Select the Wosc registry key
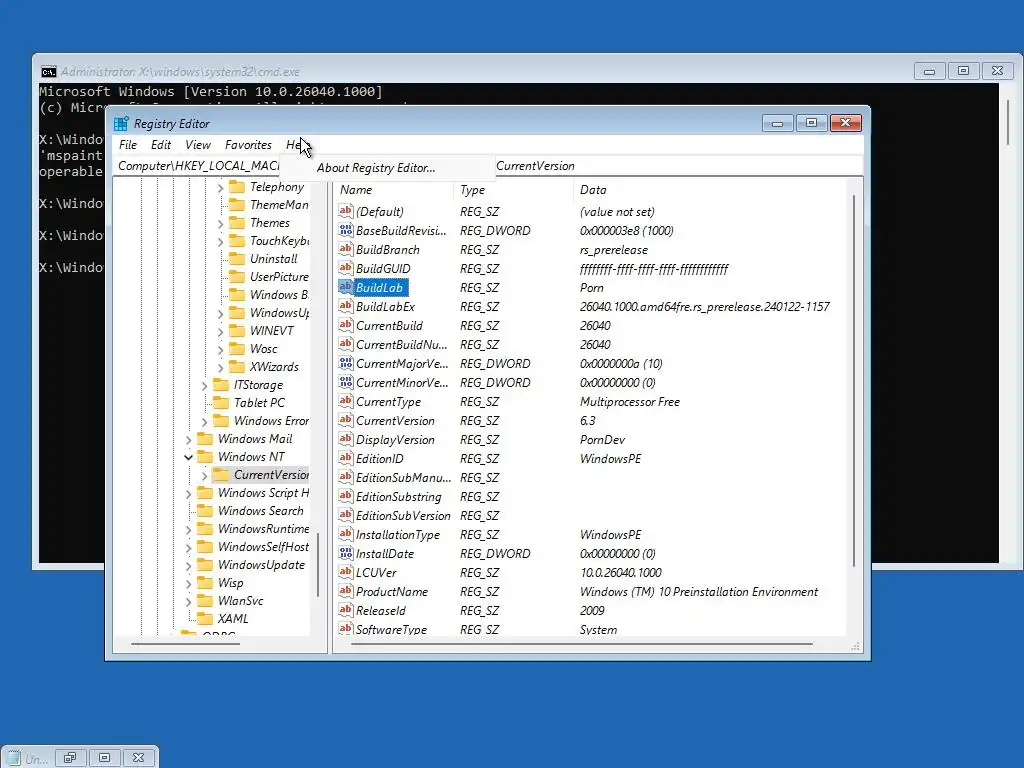The height and width of the screenshot is (768, 1024). tap(264, 349)
